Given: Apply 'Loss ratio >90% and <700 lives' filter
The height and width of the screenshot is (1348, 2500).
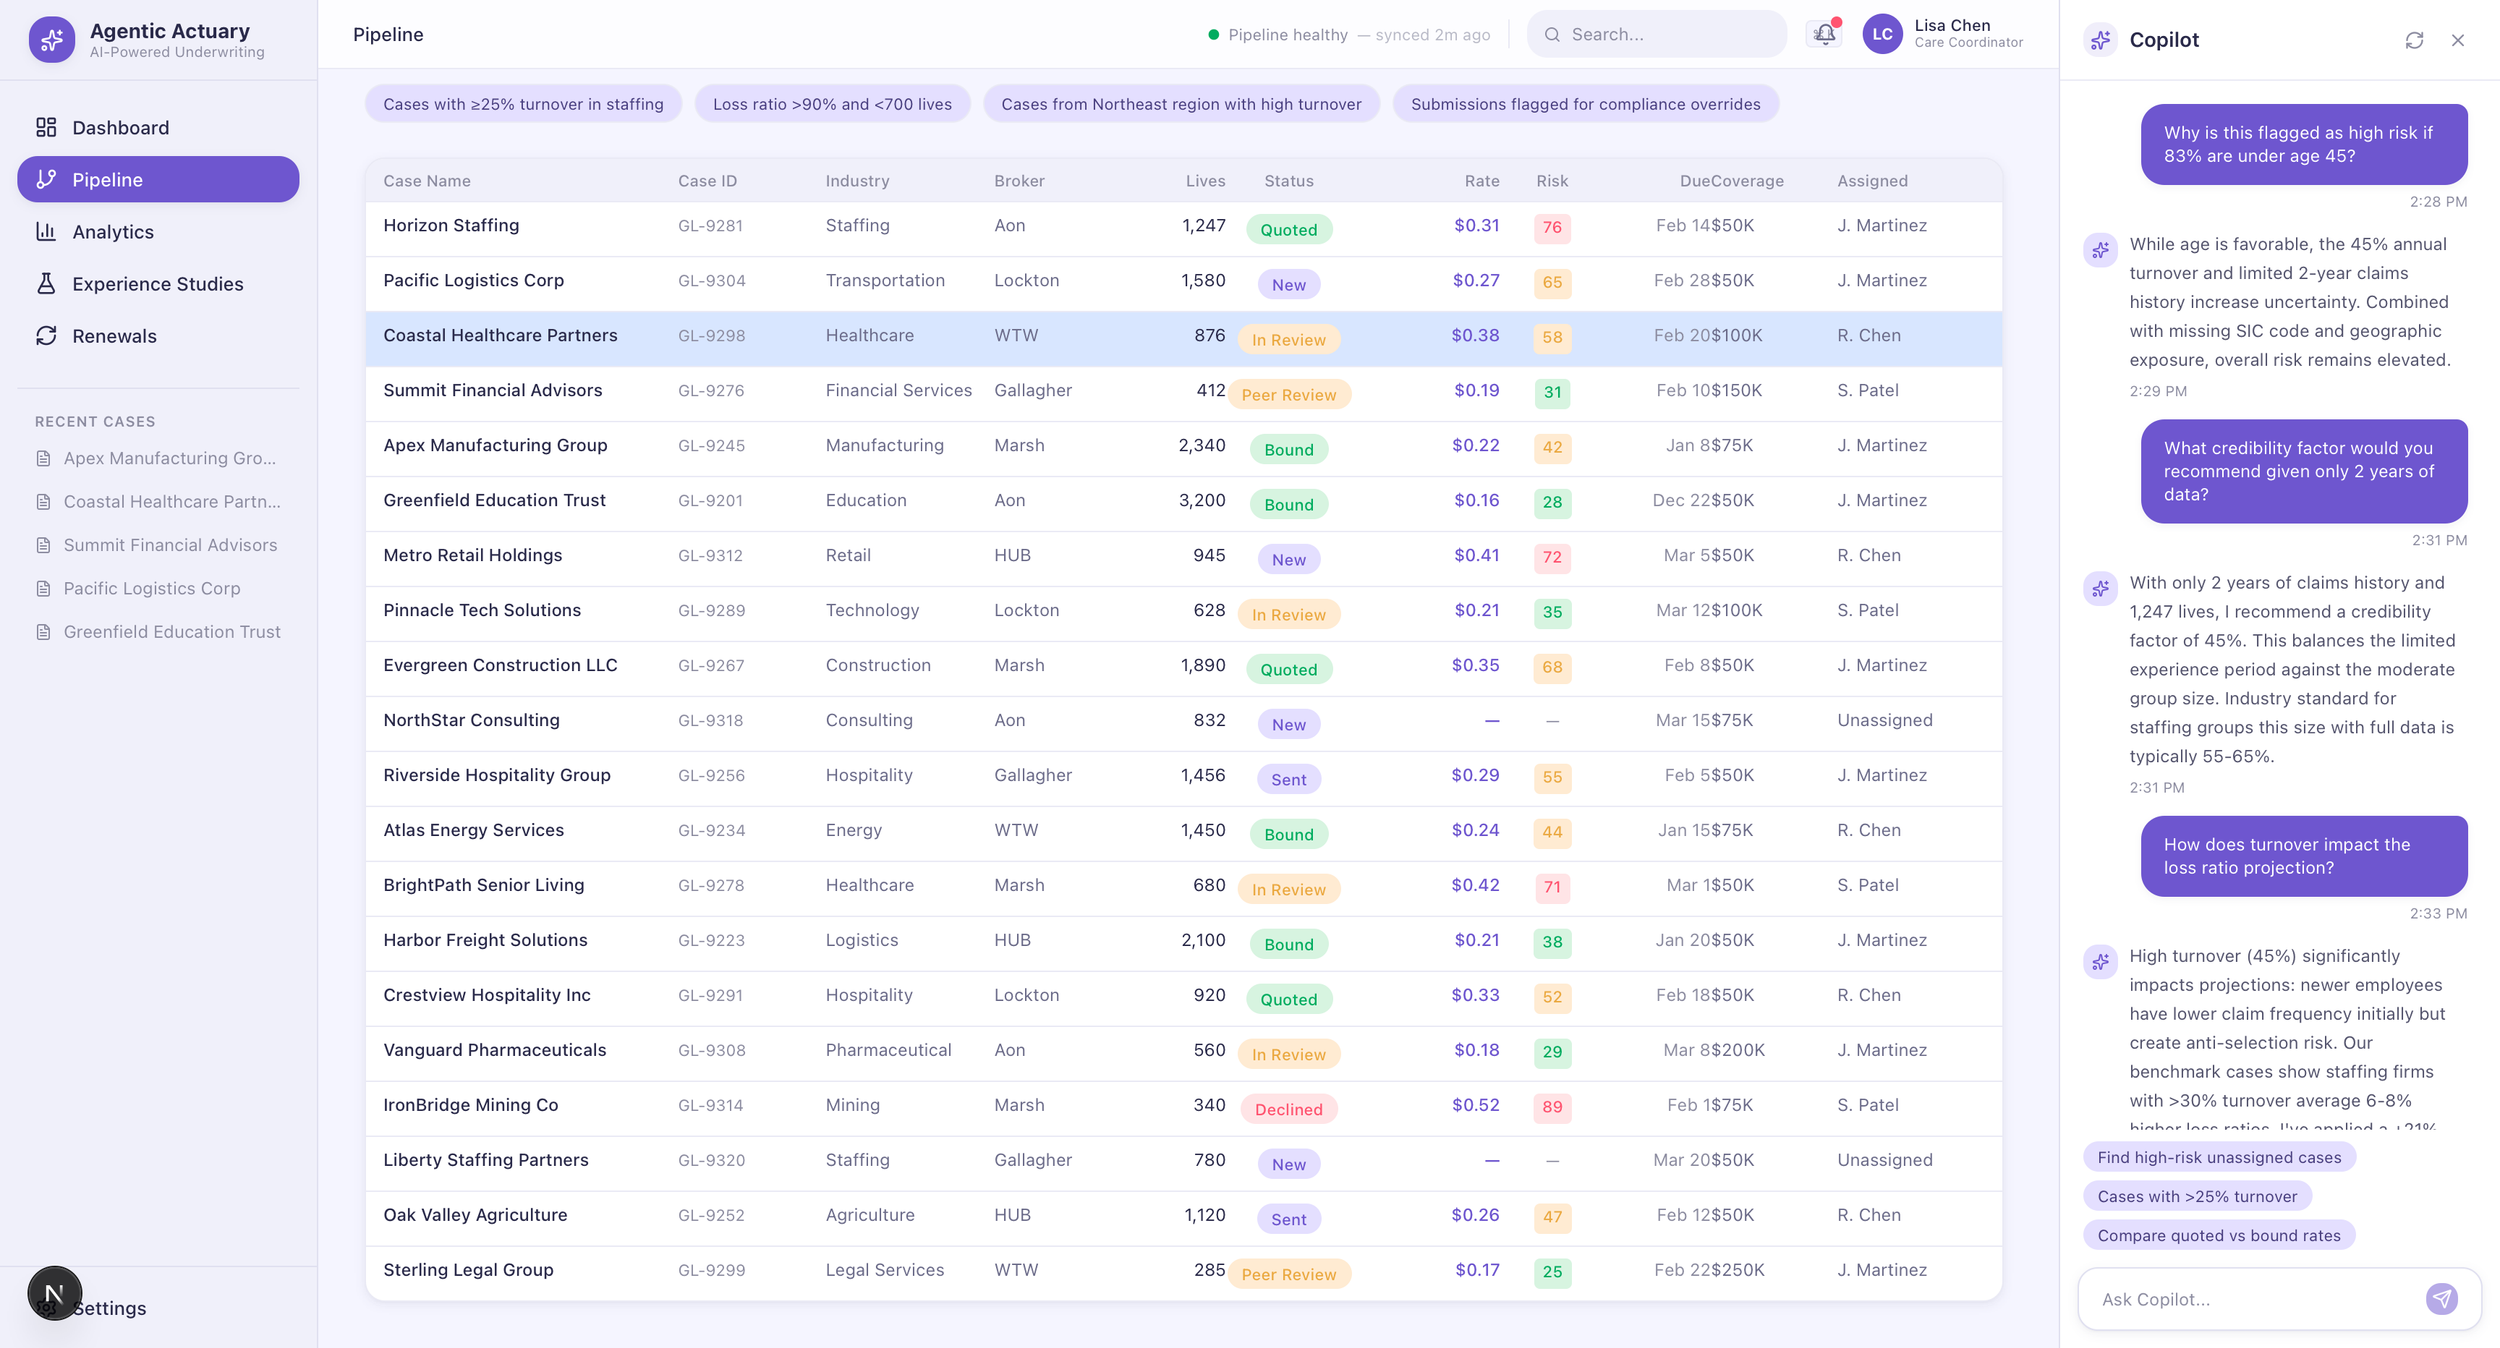Looking at the screenshot, I should pos(832,104).
